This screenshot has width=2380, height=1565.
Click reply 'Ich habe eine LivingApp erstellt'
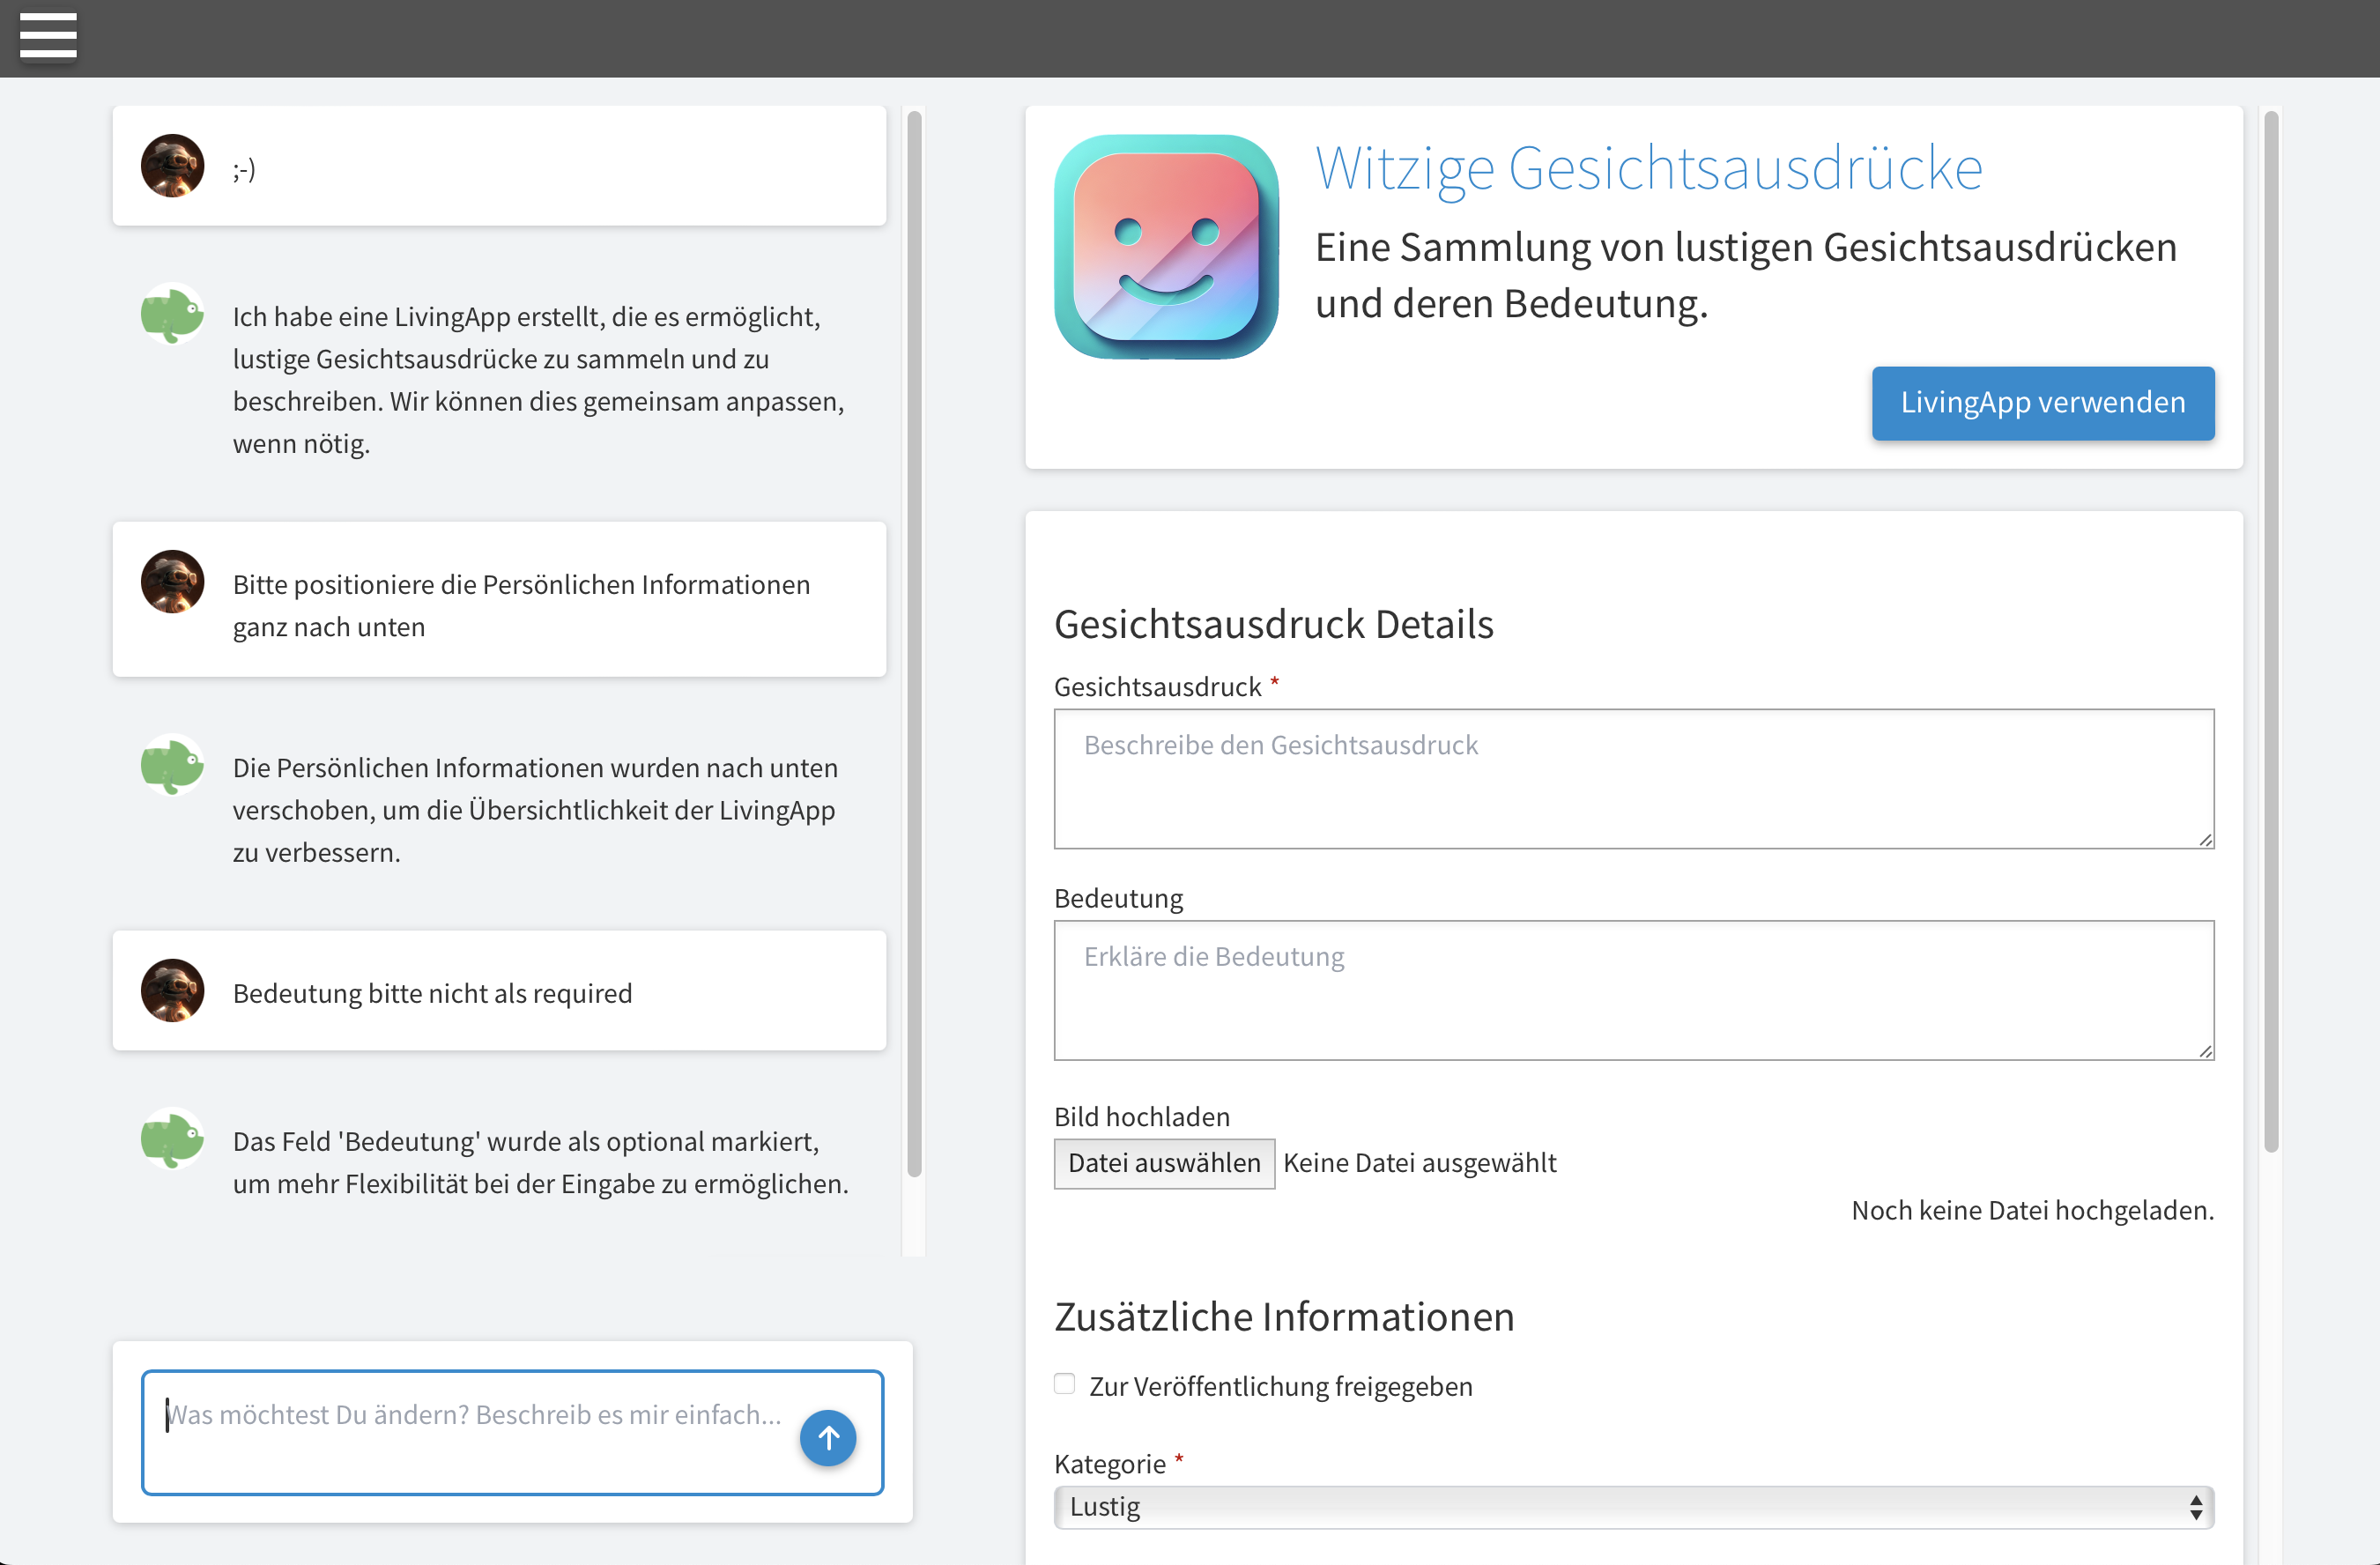pyautogui.click(x=538, y=379)
